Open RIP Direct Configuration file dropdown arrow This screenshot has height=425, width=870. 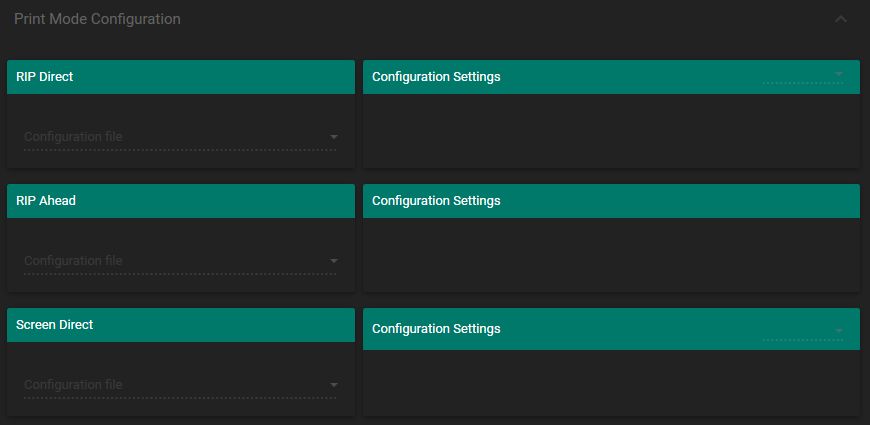(x=334, y=137)
